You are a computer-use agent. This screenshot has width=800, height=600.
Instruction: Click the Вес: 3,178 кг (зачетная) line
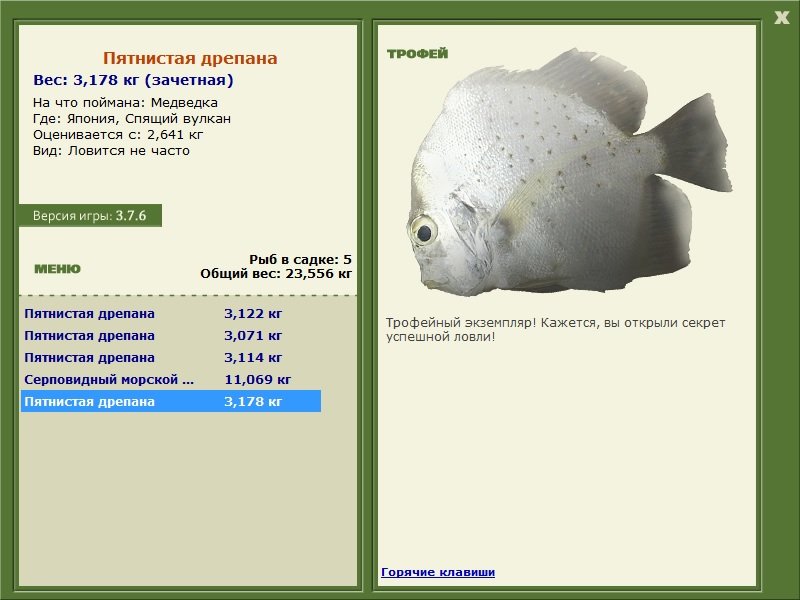pyautogui.click(x=133, y=80)
